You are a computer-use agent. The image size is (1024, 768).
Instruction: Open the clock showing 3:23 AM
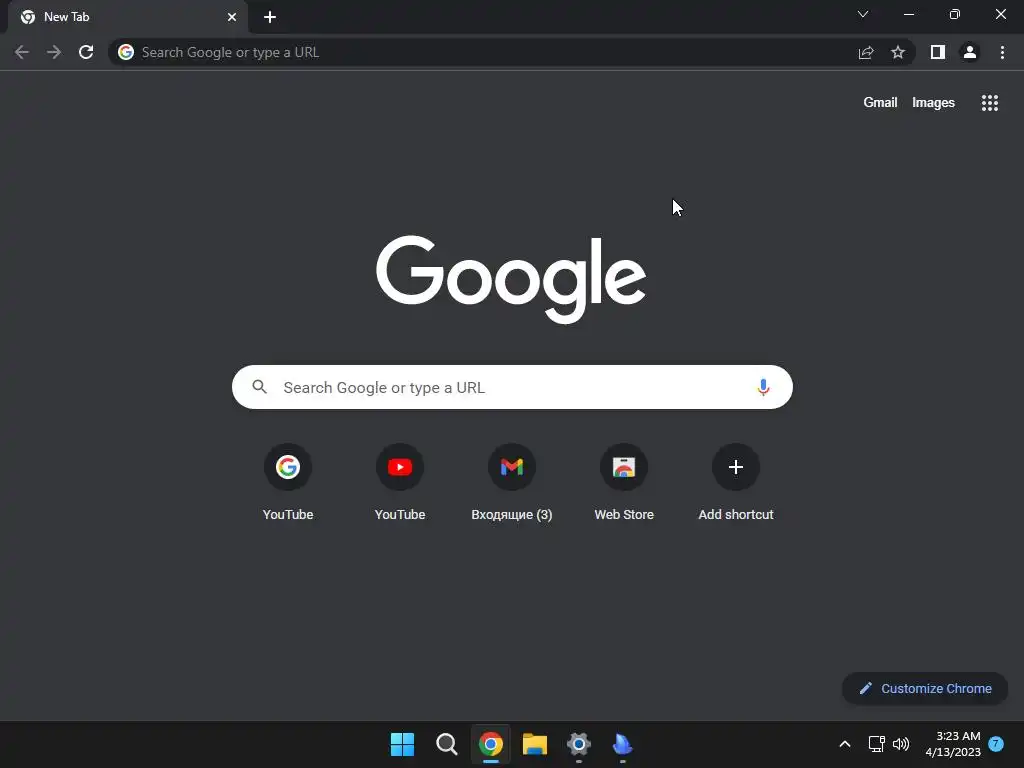953,744
